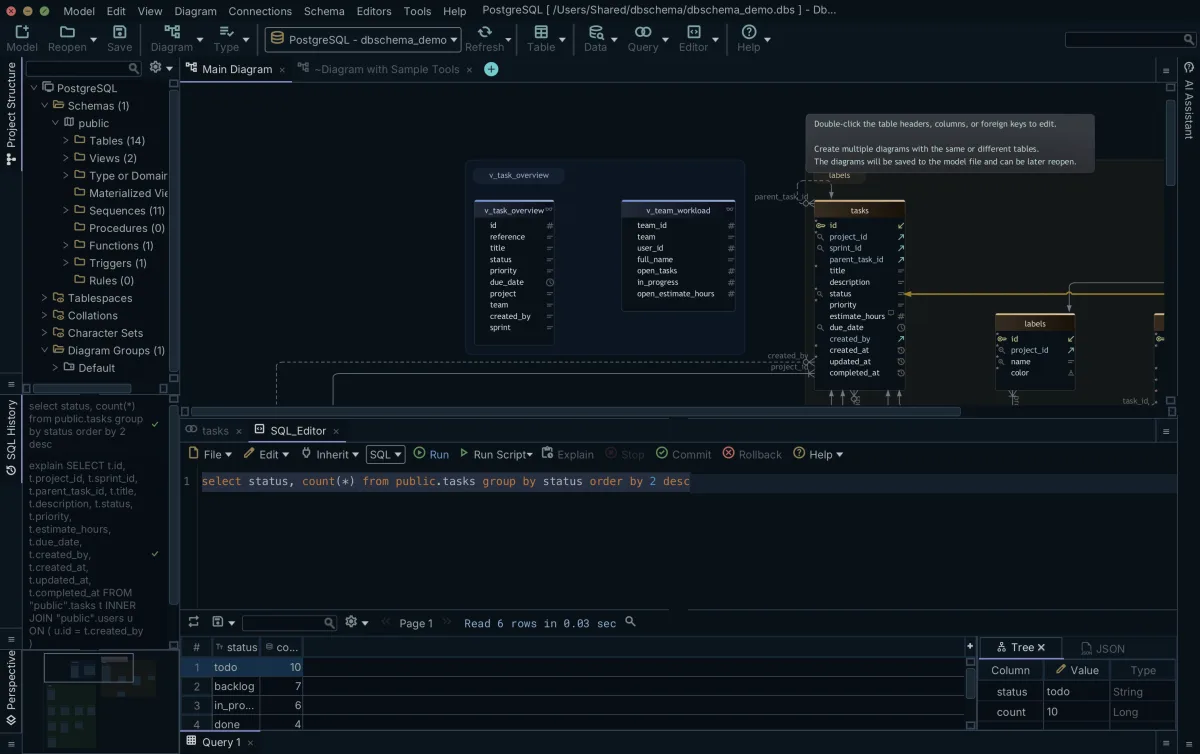Click the Table toolbar icon
This screenshot has width=1200, height=754.
(x=541, y=32)
